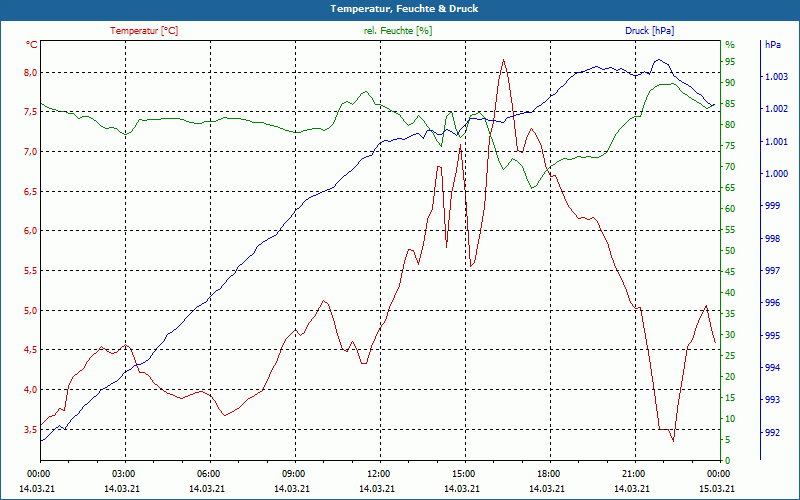
Task: Click the green '50' humidity axis value
Action: 730,251
